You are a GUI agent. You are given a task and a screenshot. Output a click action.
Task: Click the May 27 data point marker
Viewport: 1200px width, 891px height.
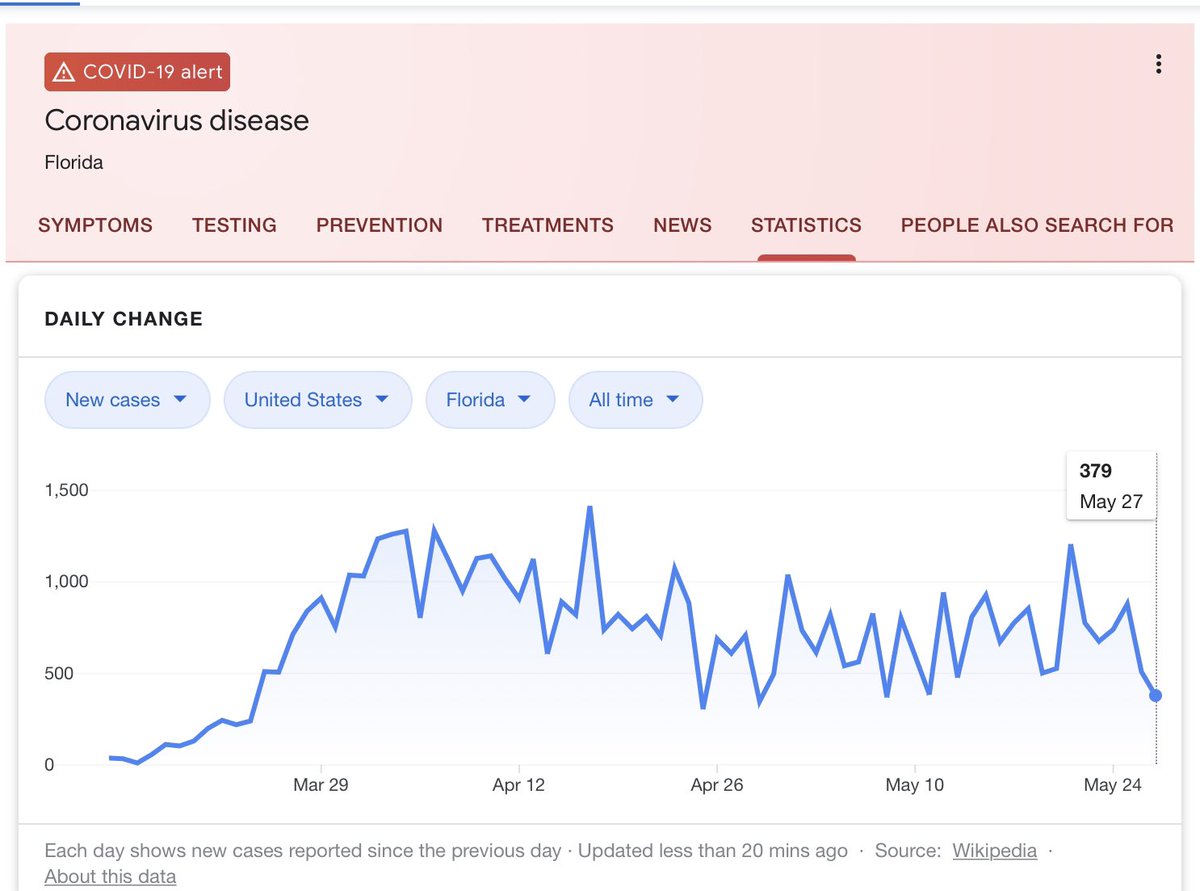(1155, 695)
